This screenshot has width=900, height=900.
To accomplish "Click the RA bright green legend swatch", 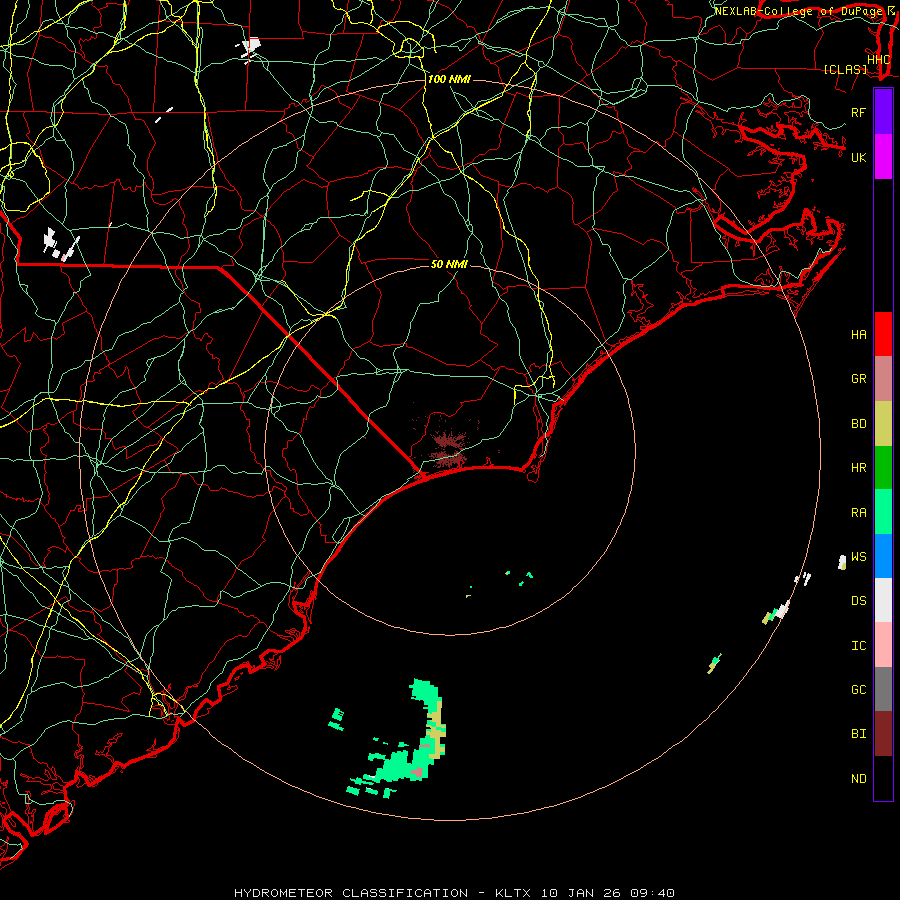I will [x=883, y=512].
